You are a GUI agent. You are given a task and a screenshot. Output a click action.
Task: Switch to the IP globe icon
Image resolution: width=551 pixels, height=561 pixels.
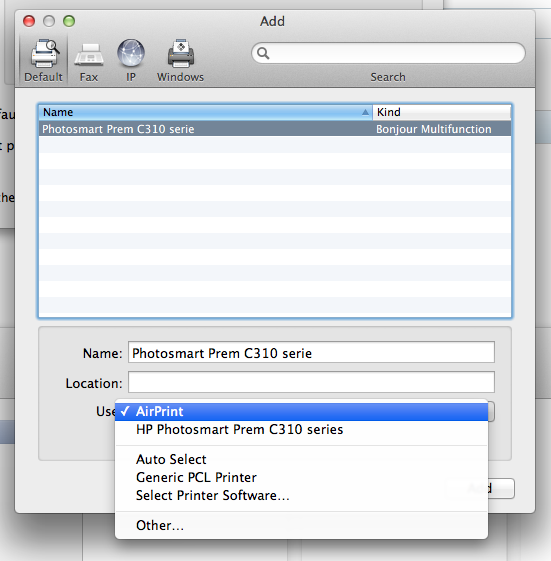click(131, 53)
